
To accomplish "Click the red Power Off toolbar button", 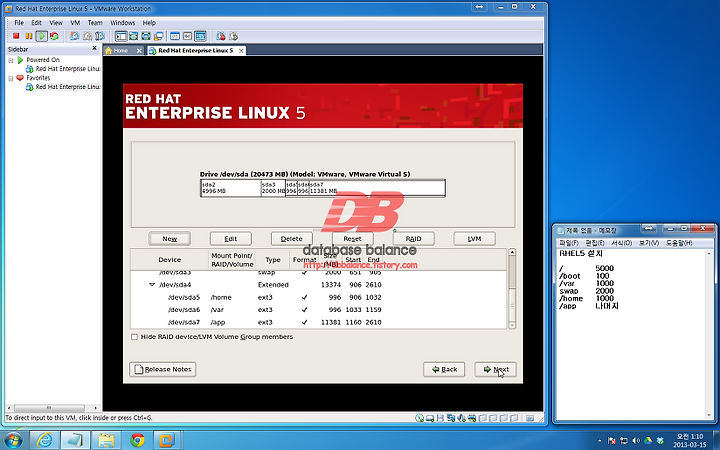I will pos(16,36).
